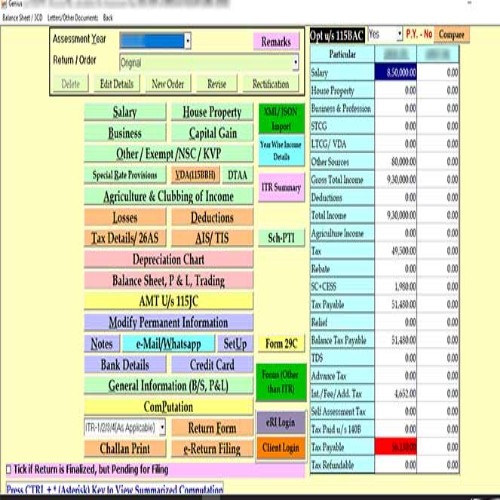The image size is (500, 500).
Task: Open the XML/JSON Import button
Action: point(281,119)
